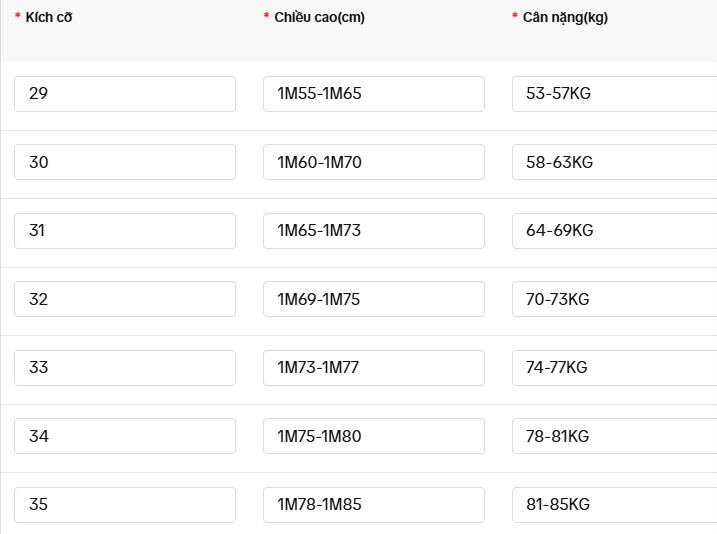Focus the height input 1M69-1M75

pyautogui.click(x=374, y=299)
